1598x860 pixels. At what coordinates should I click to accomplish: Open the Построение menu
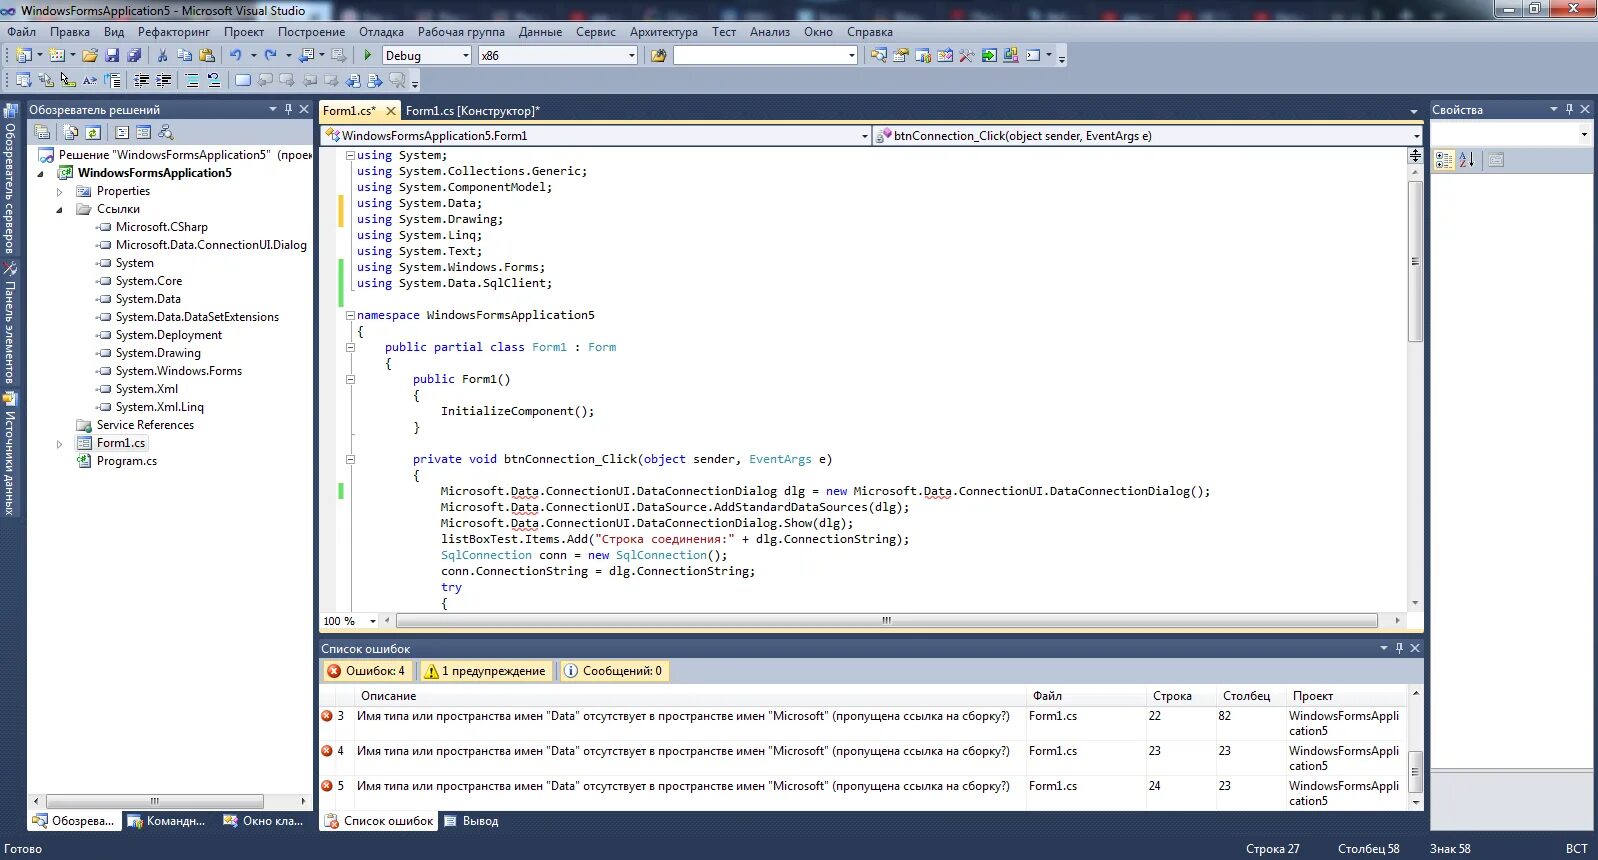311,32
